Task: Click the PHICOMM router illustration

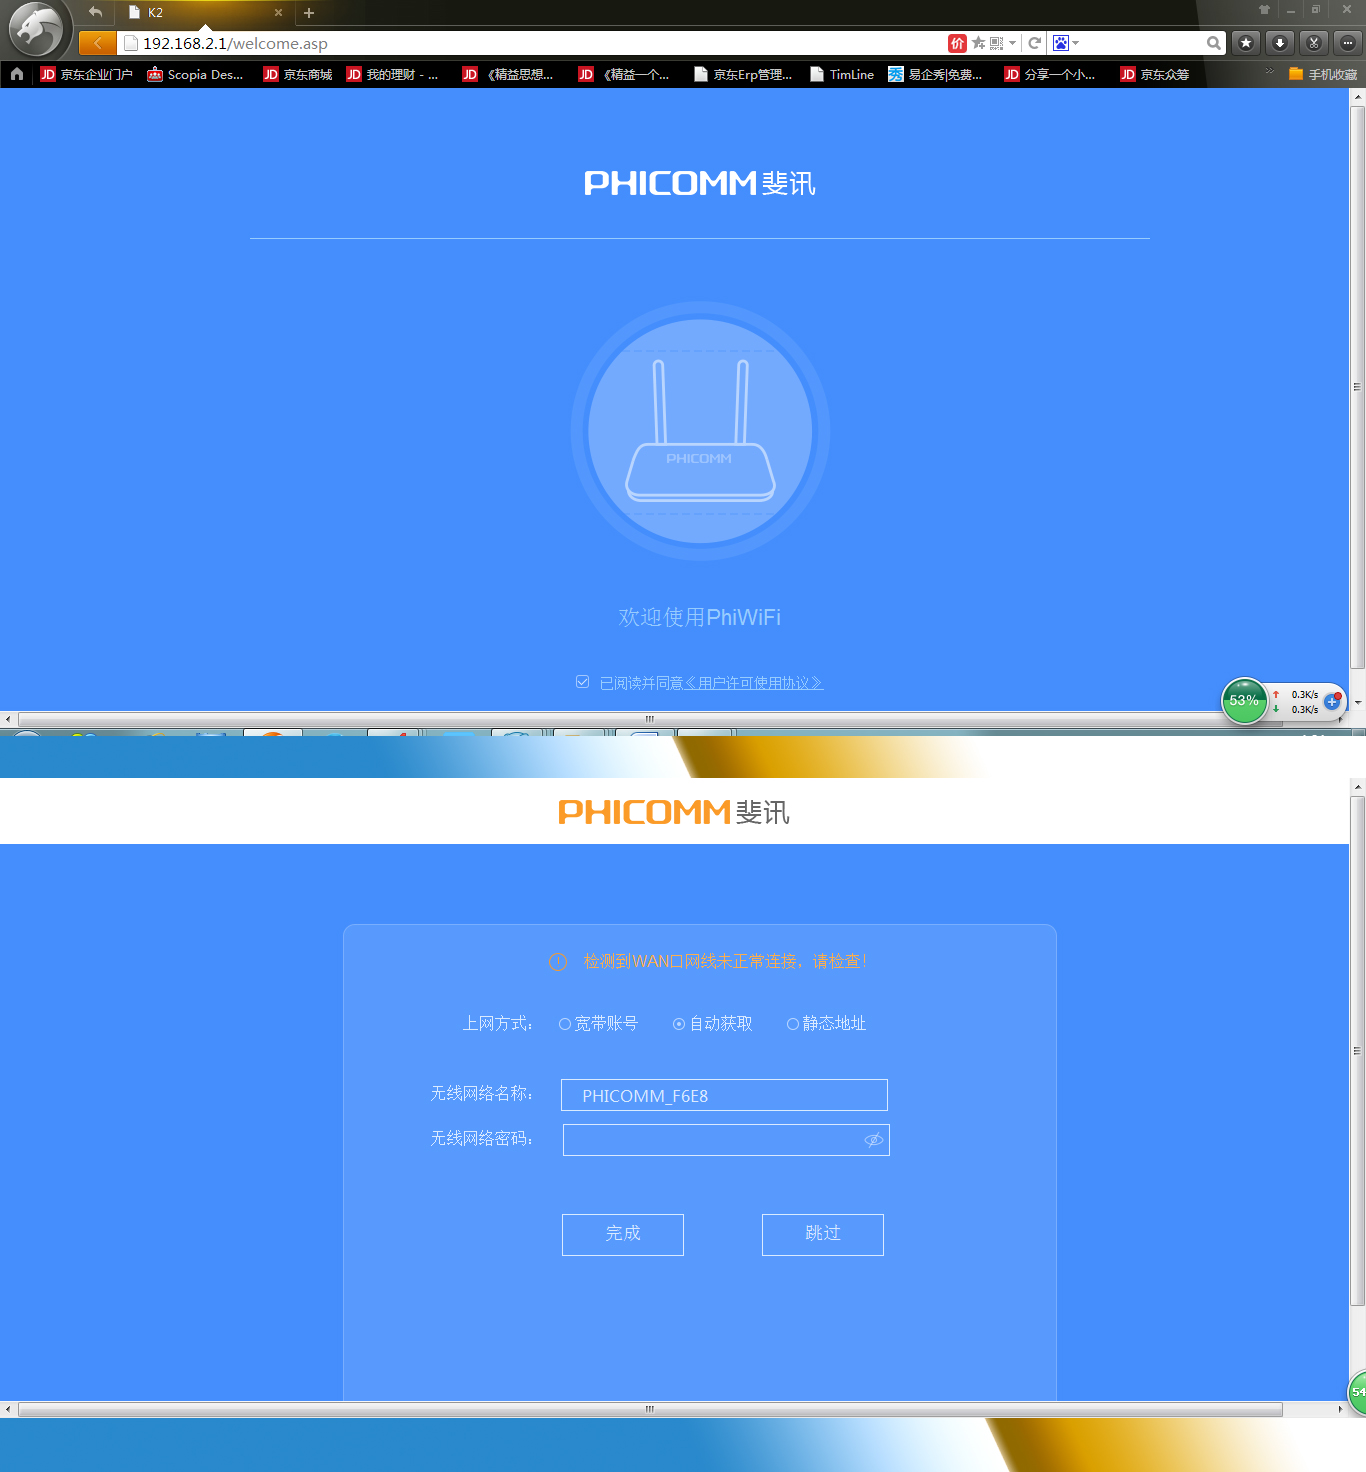Action: point(700,431)
